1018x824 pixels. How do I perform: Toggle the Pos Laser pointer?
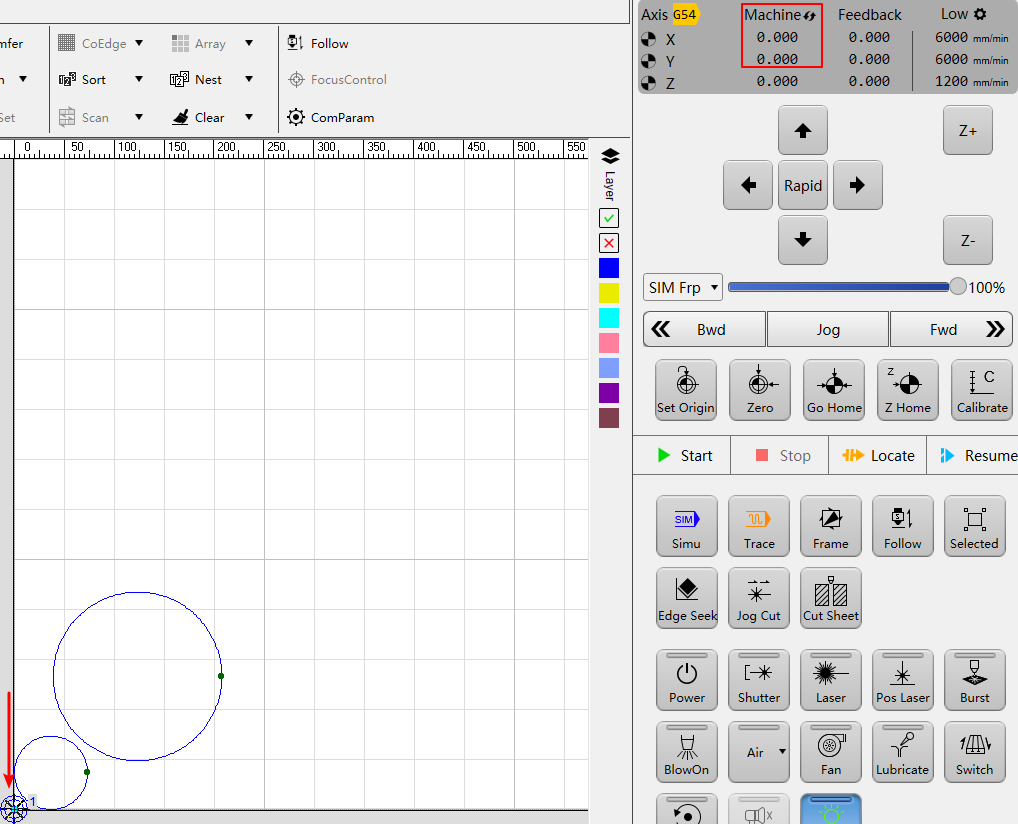[902, 680]
